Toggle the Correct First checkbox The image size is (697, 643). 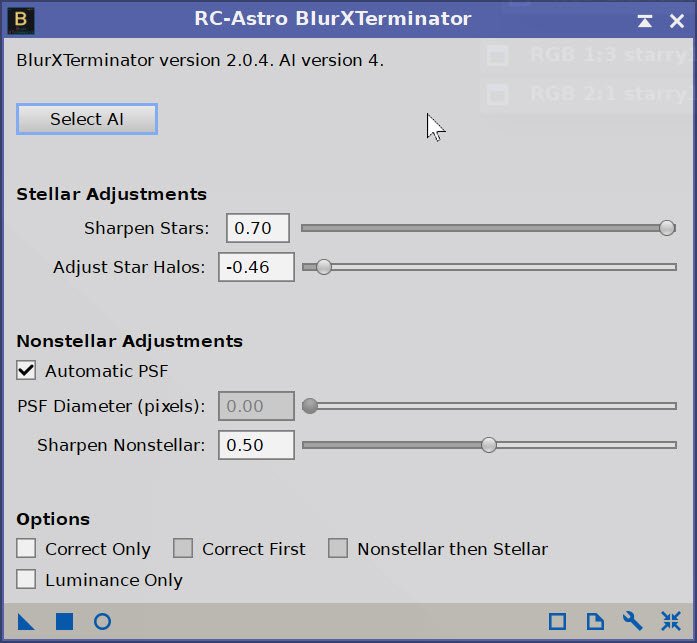[x=183, y=548]
